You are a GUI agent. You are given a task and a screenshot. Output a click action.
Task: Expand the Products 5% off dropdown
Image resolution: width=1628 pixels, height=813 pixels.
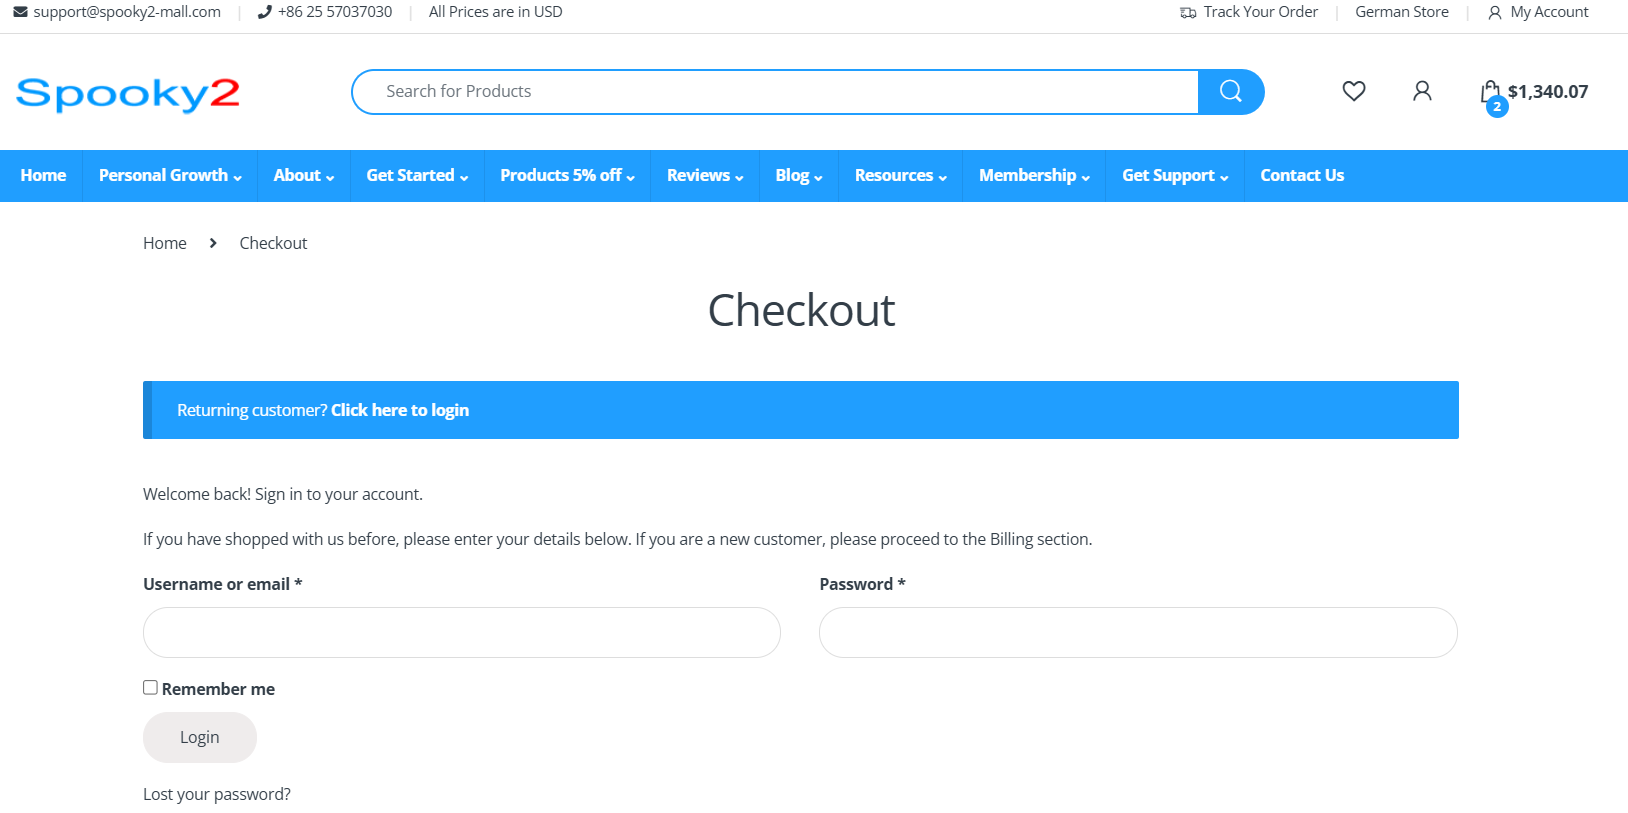coord(567,176)
